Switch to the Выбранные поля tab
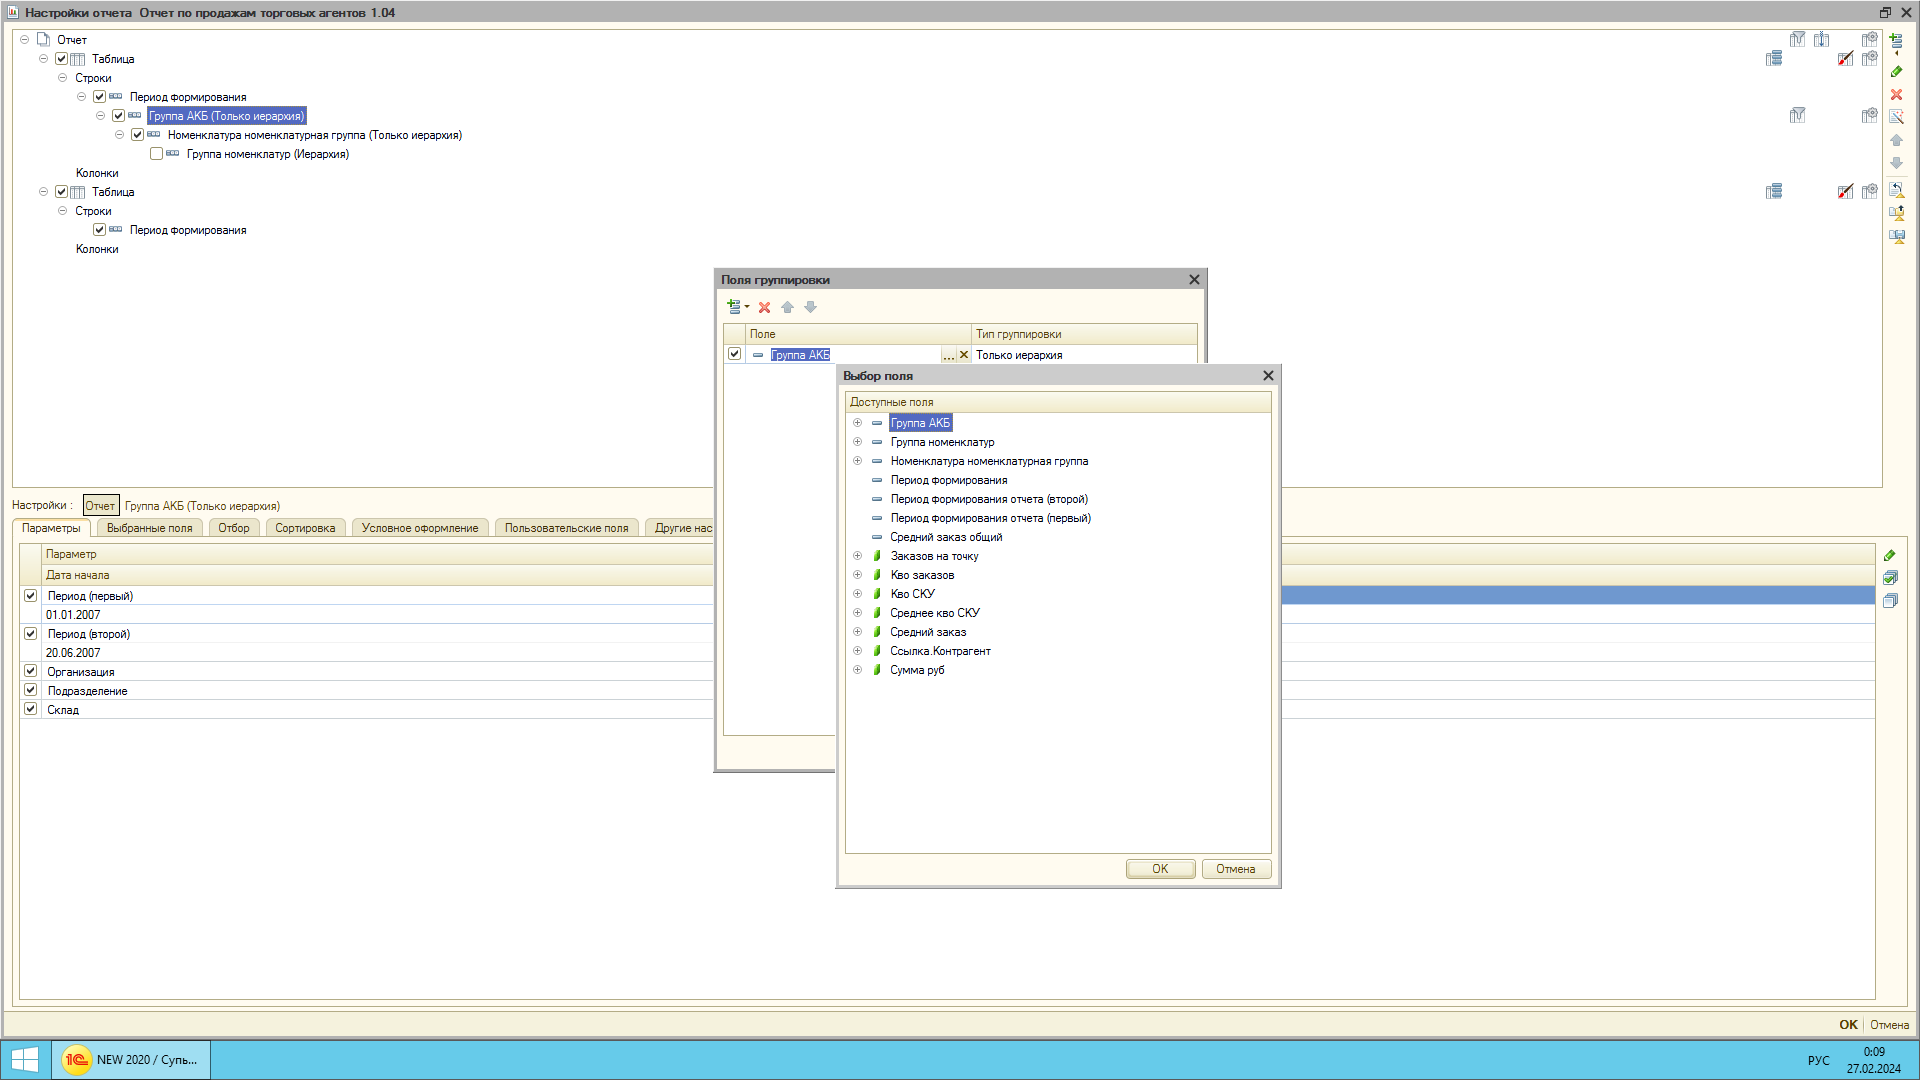 (x=149, y=528)
